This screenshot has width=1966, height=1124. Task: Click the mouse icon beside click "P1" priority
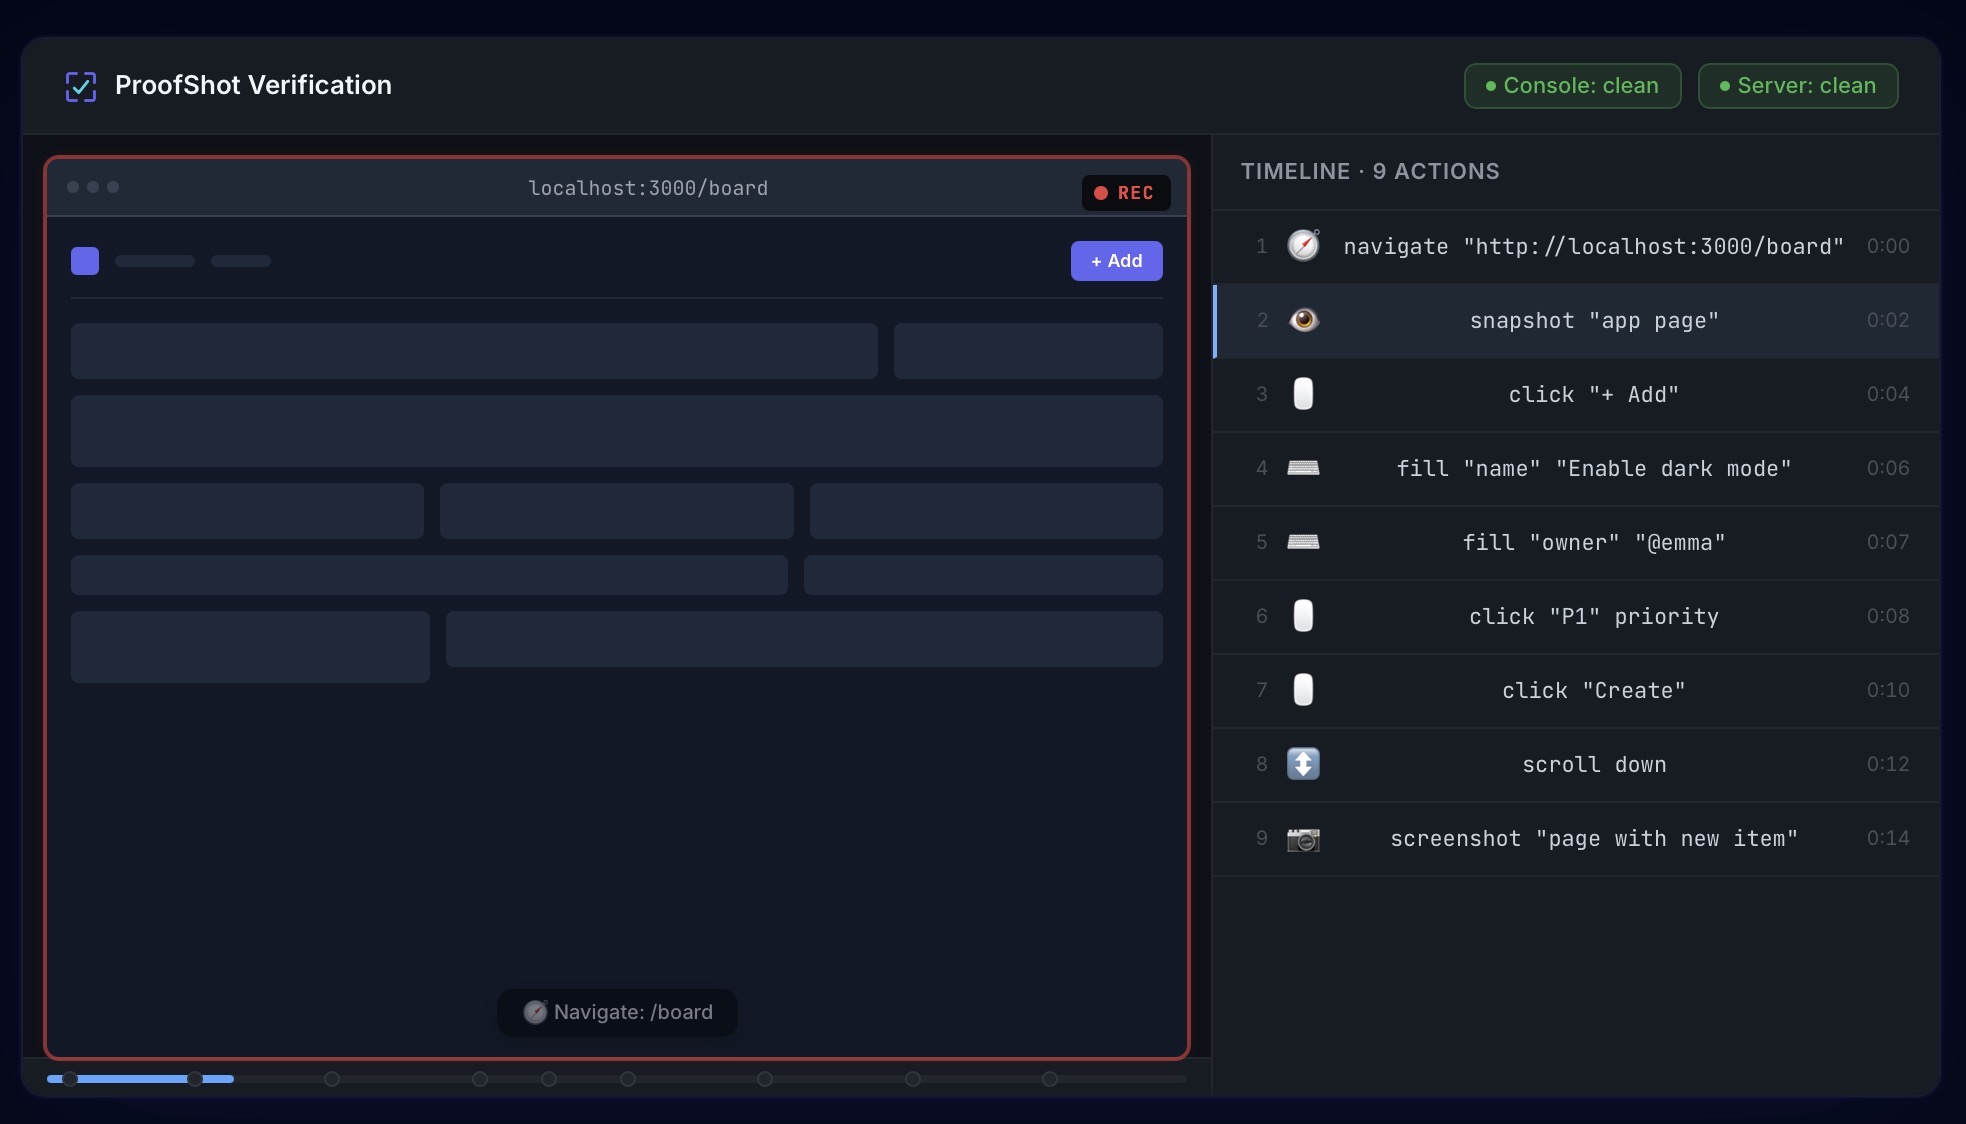pos(1303,616)
